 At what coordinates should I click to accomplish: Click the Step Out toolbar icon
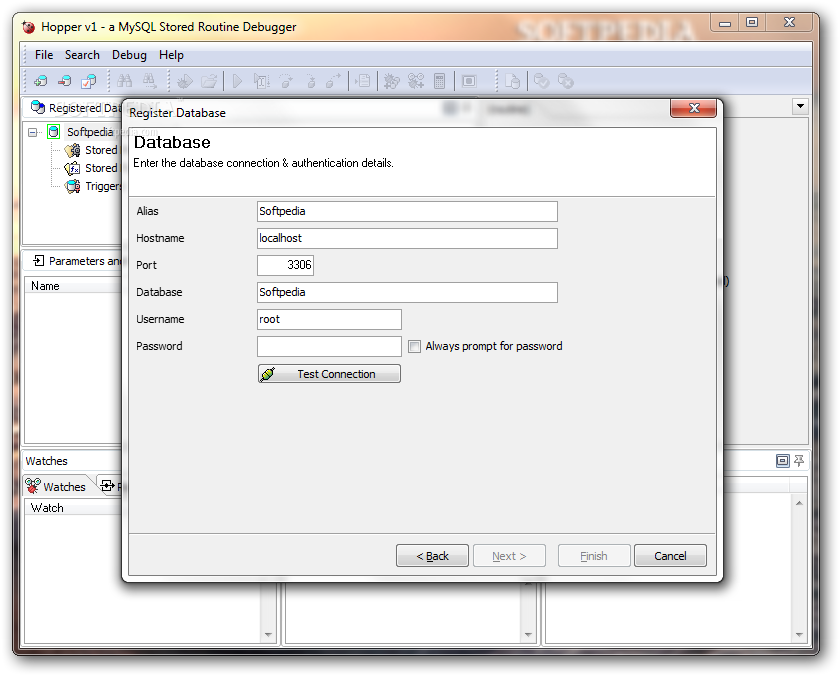click(334, 81)
